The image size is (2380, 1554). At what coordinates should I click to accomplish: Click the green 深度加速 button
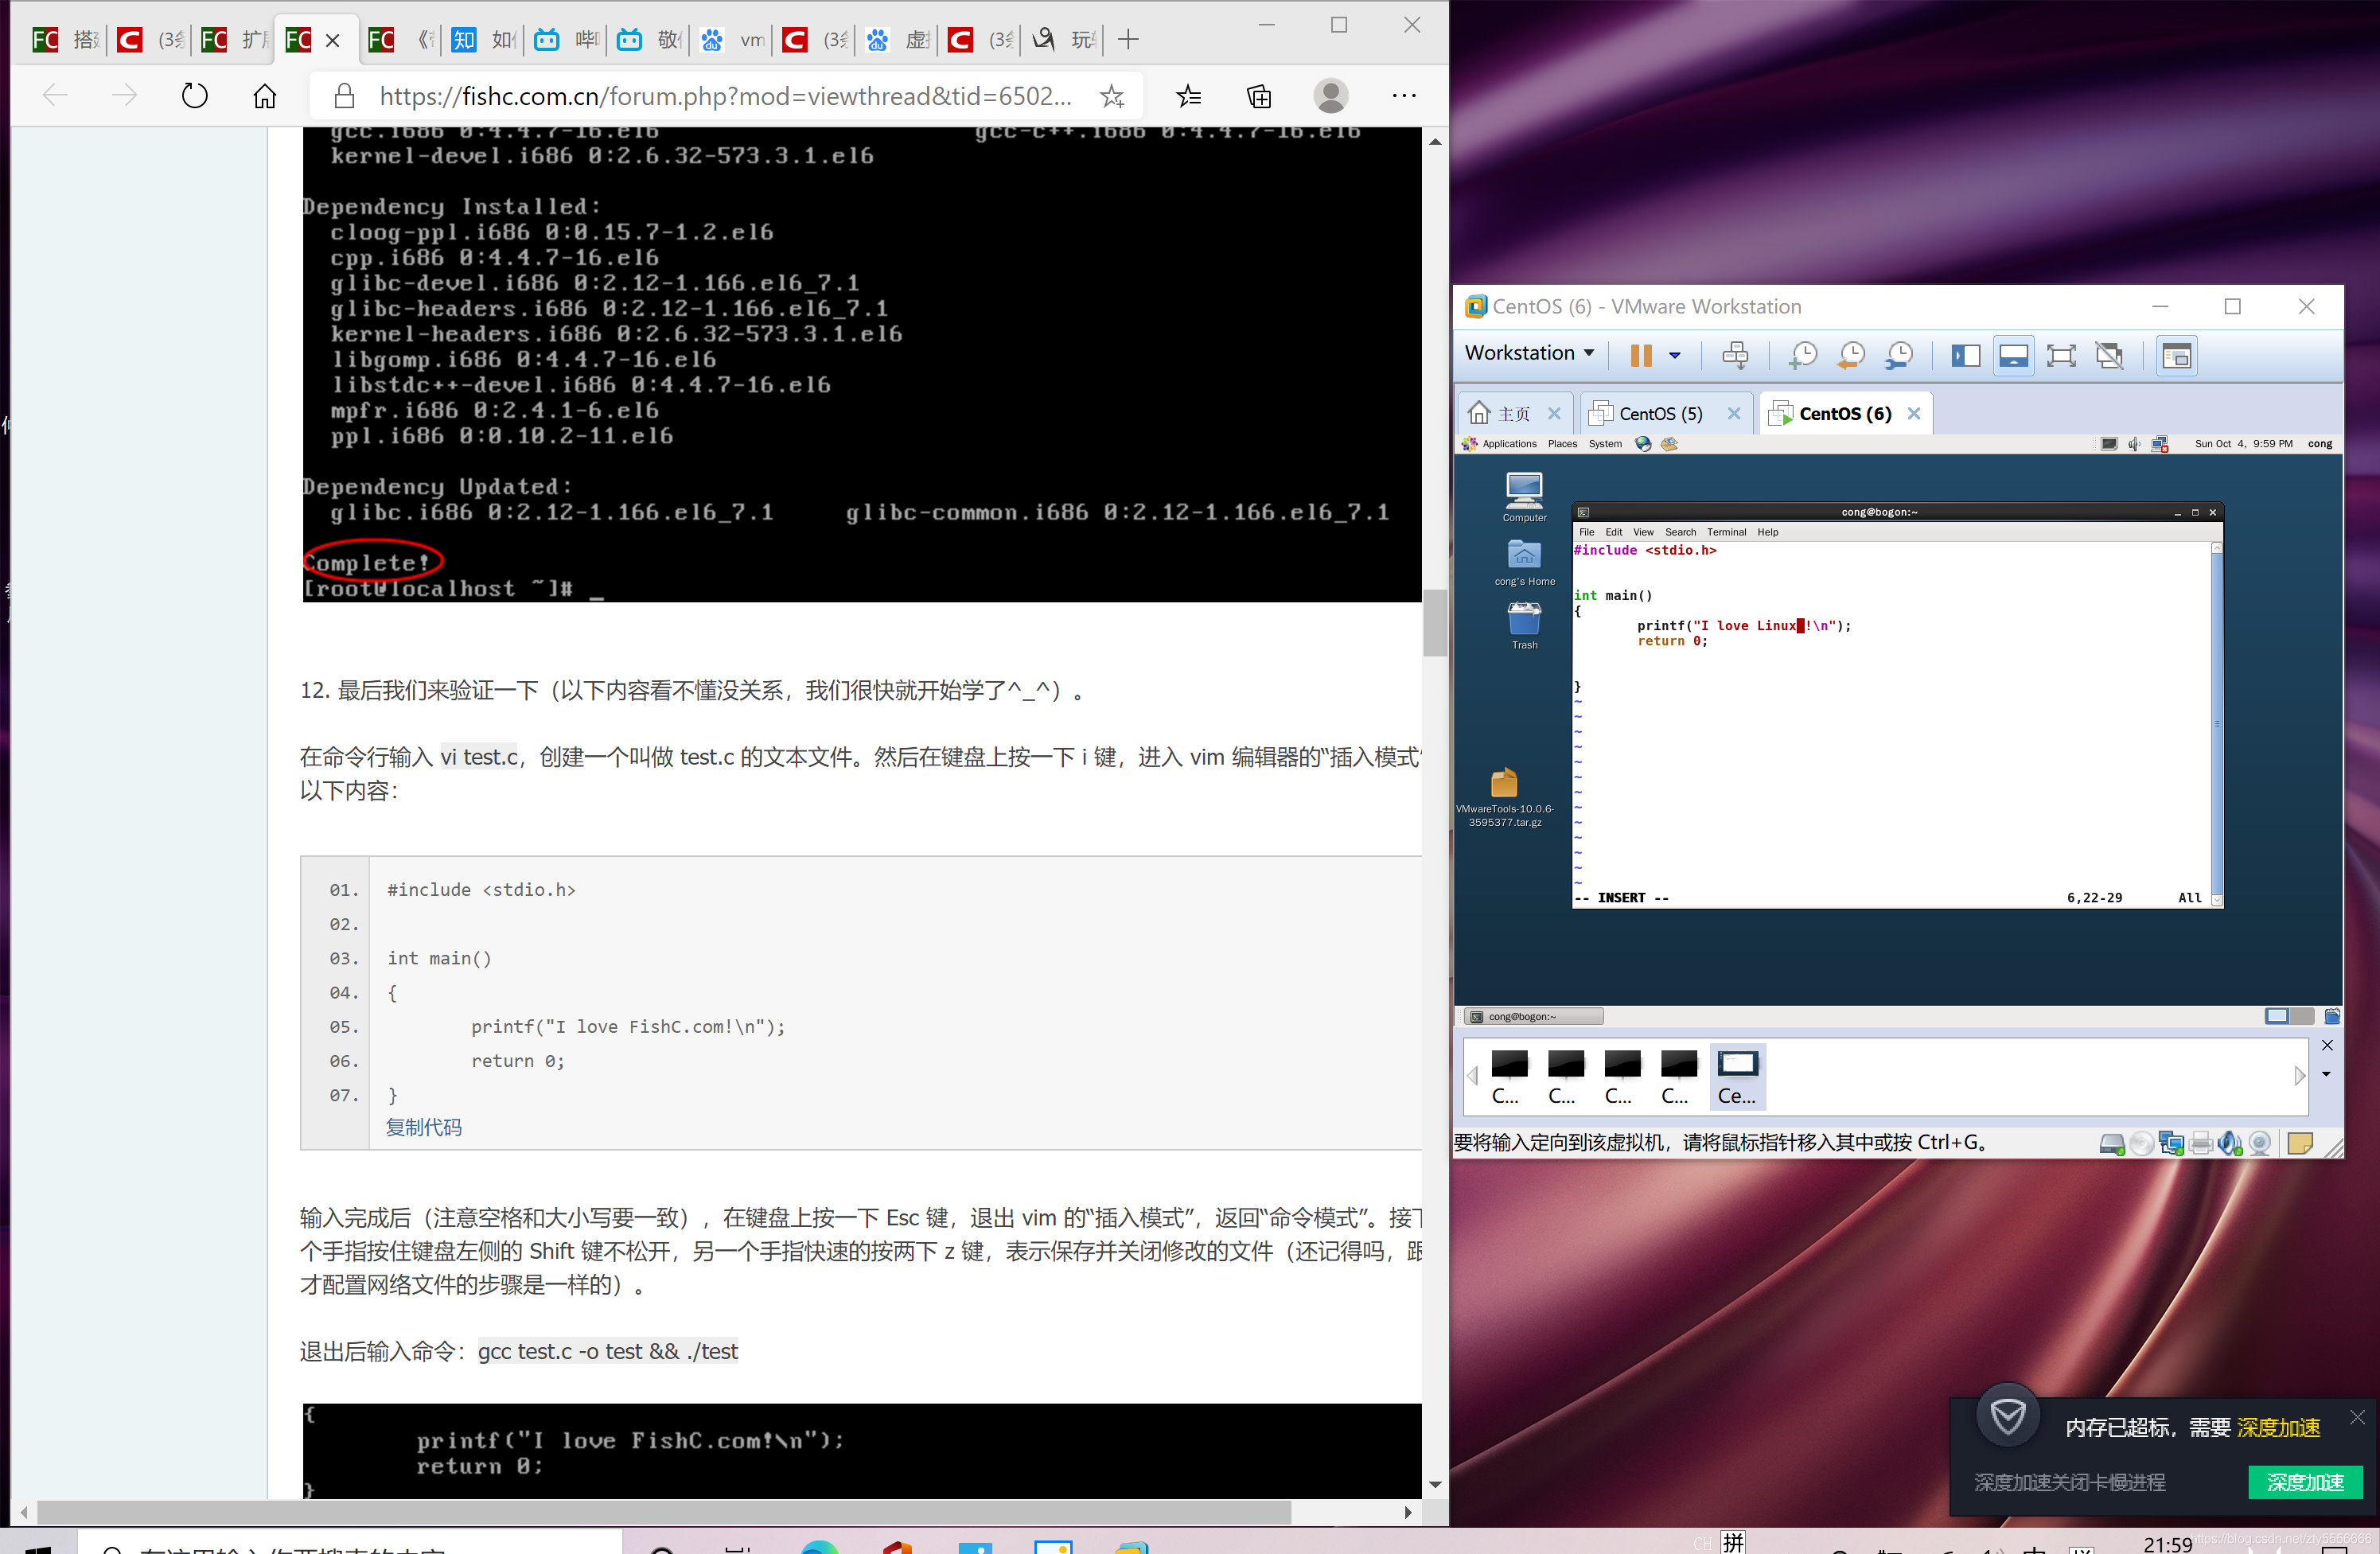tap(2304, 1481)
